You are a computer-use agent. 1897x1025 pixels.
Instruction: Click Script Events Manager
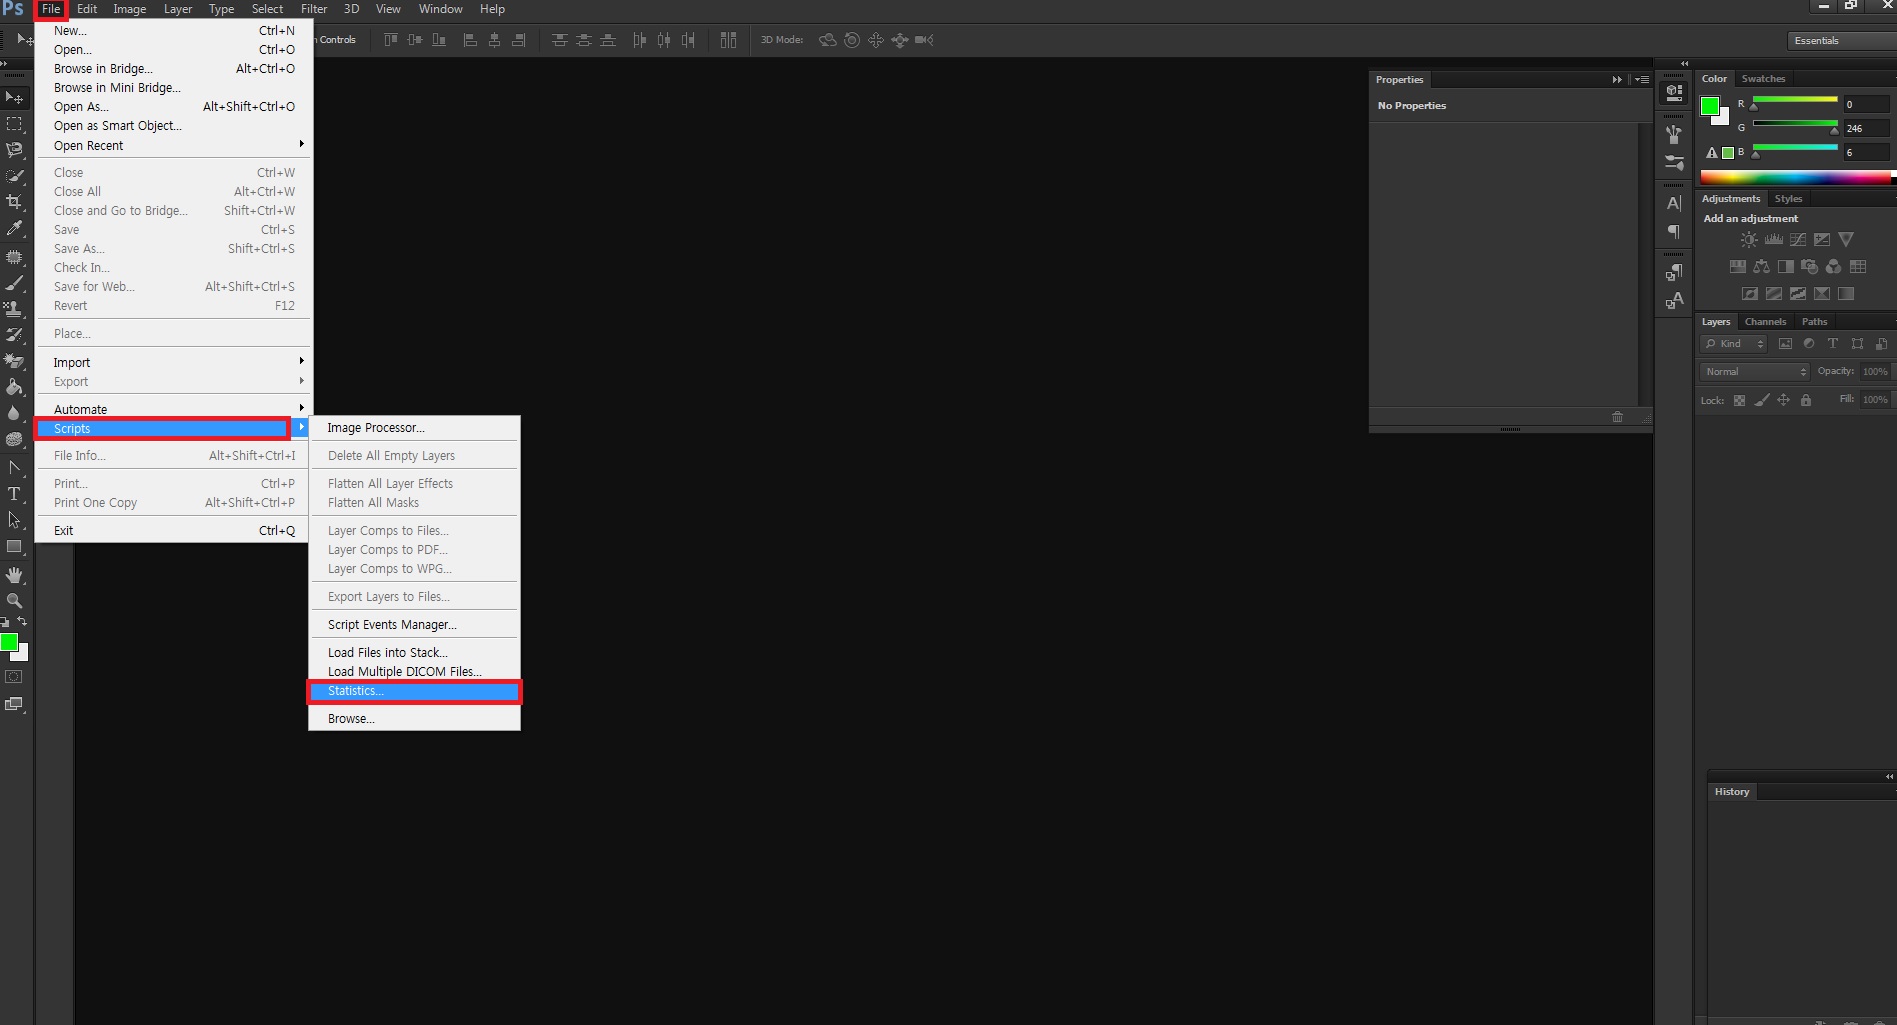(x=414, y=625)
